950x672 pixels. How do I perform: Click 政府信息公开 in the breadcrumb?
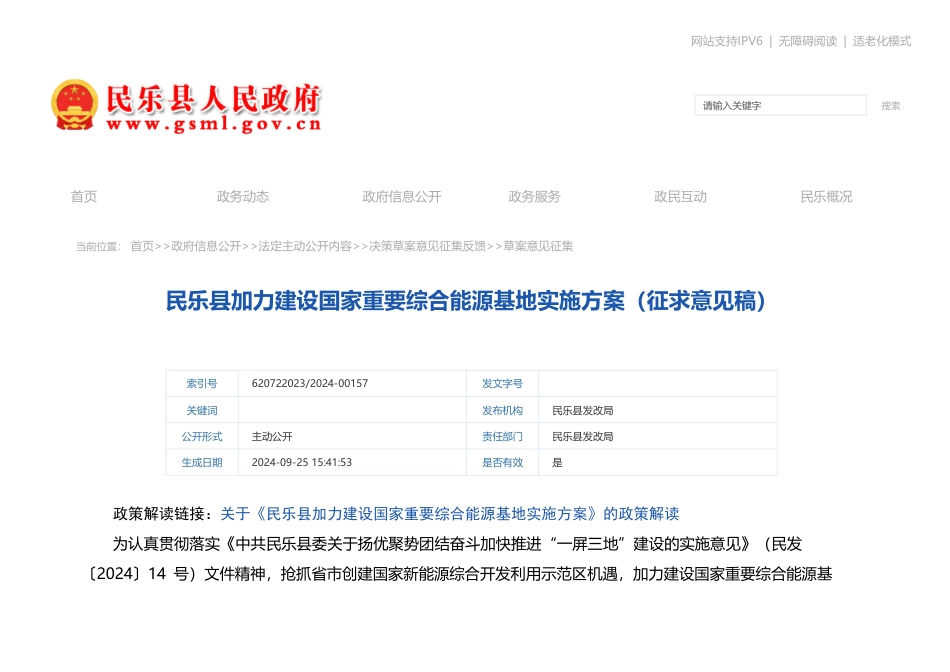point(206,246)
